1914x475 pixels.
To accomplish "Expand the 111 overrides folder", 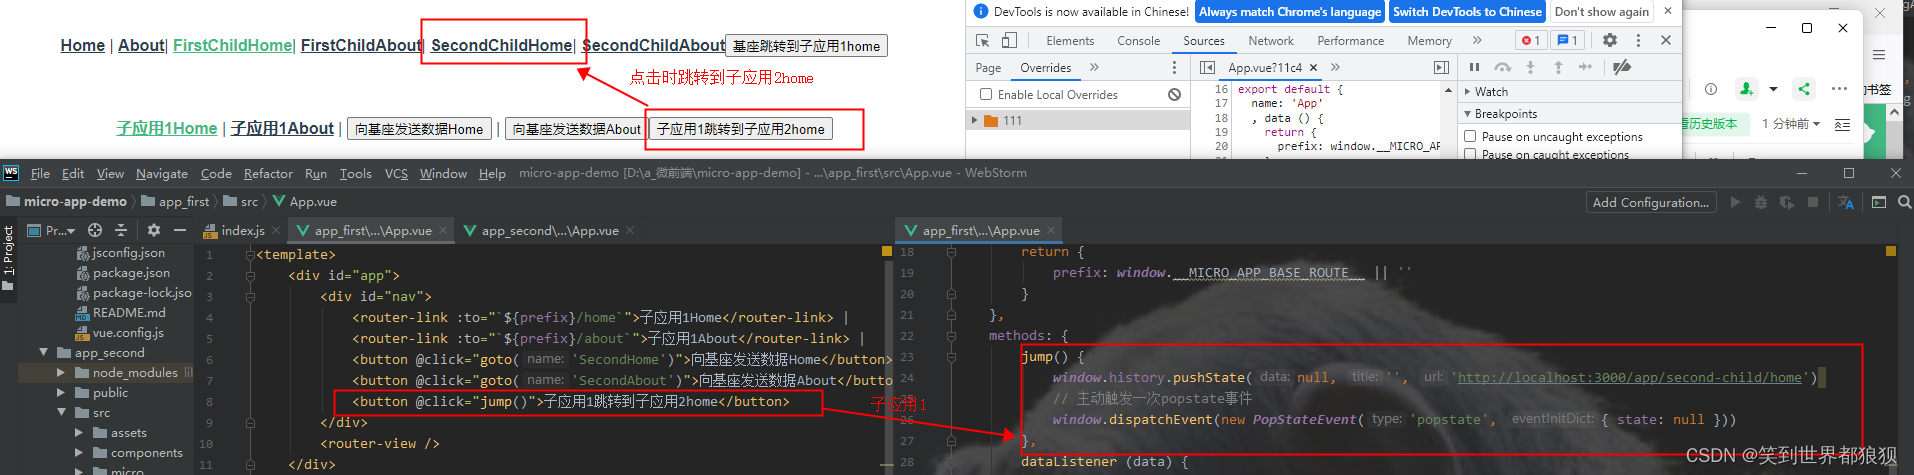I will pos(974,120).
